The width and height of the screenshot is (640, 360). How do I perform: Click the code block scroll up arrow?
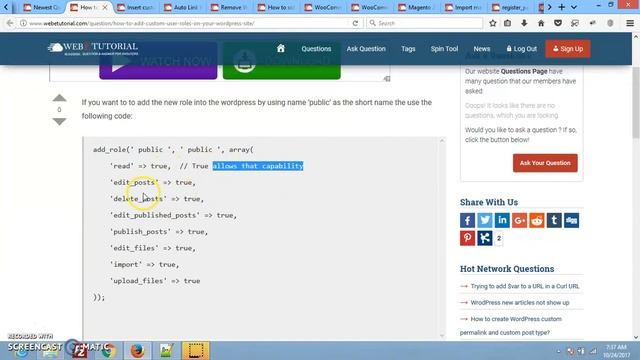[442, 140]
